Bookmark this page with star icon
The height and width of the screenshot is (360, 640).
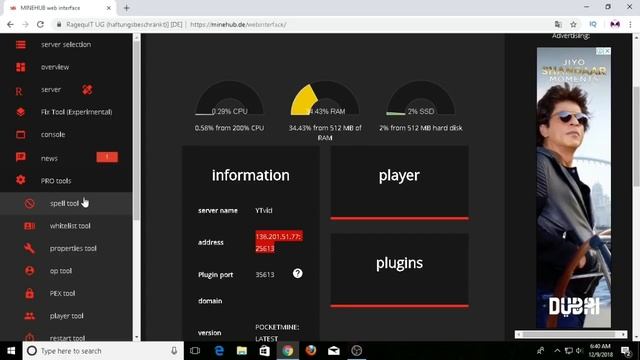click(573, 24)
